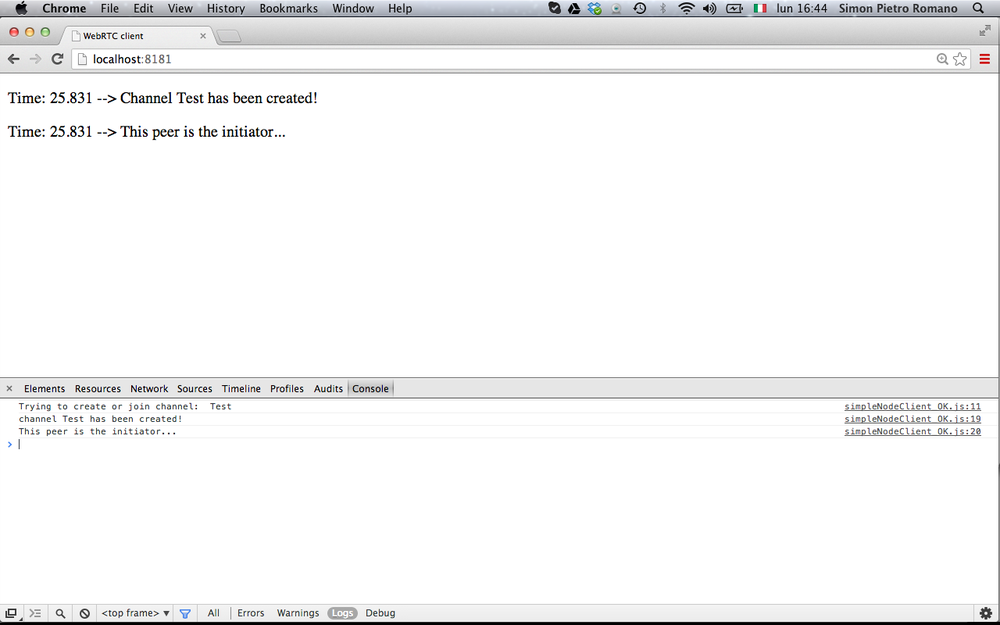Open the Chrome customization menu
Viewport: 1000px width, 625px height.
coord(984,59)
